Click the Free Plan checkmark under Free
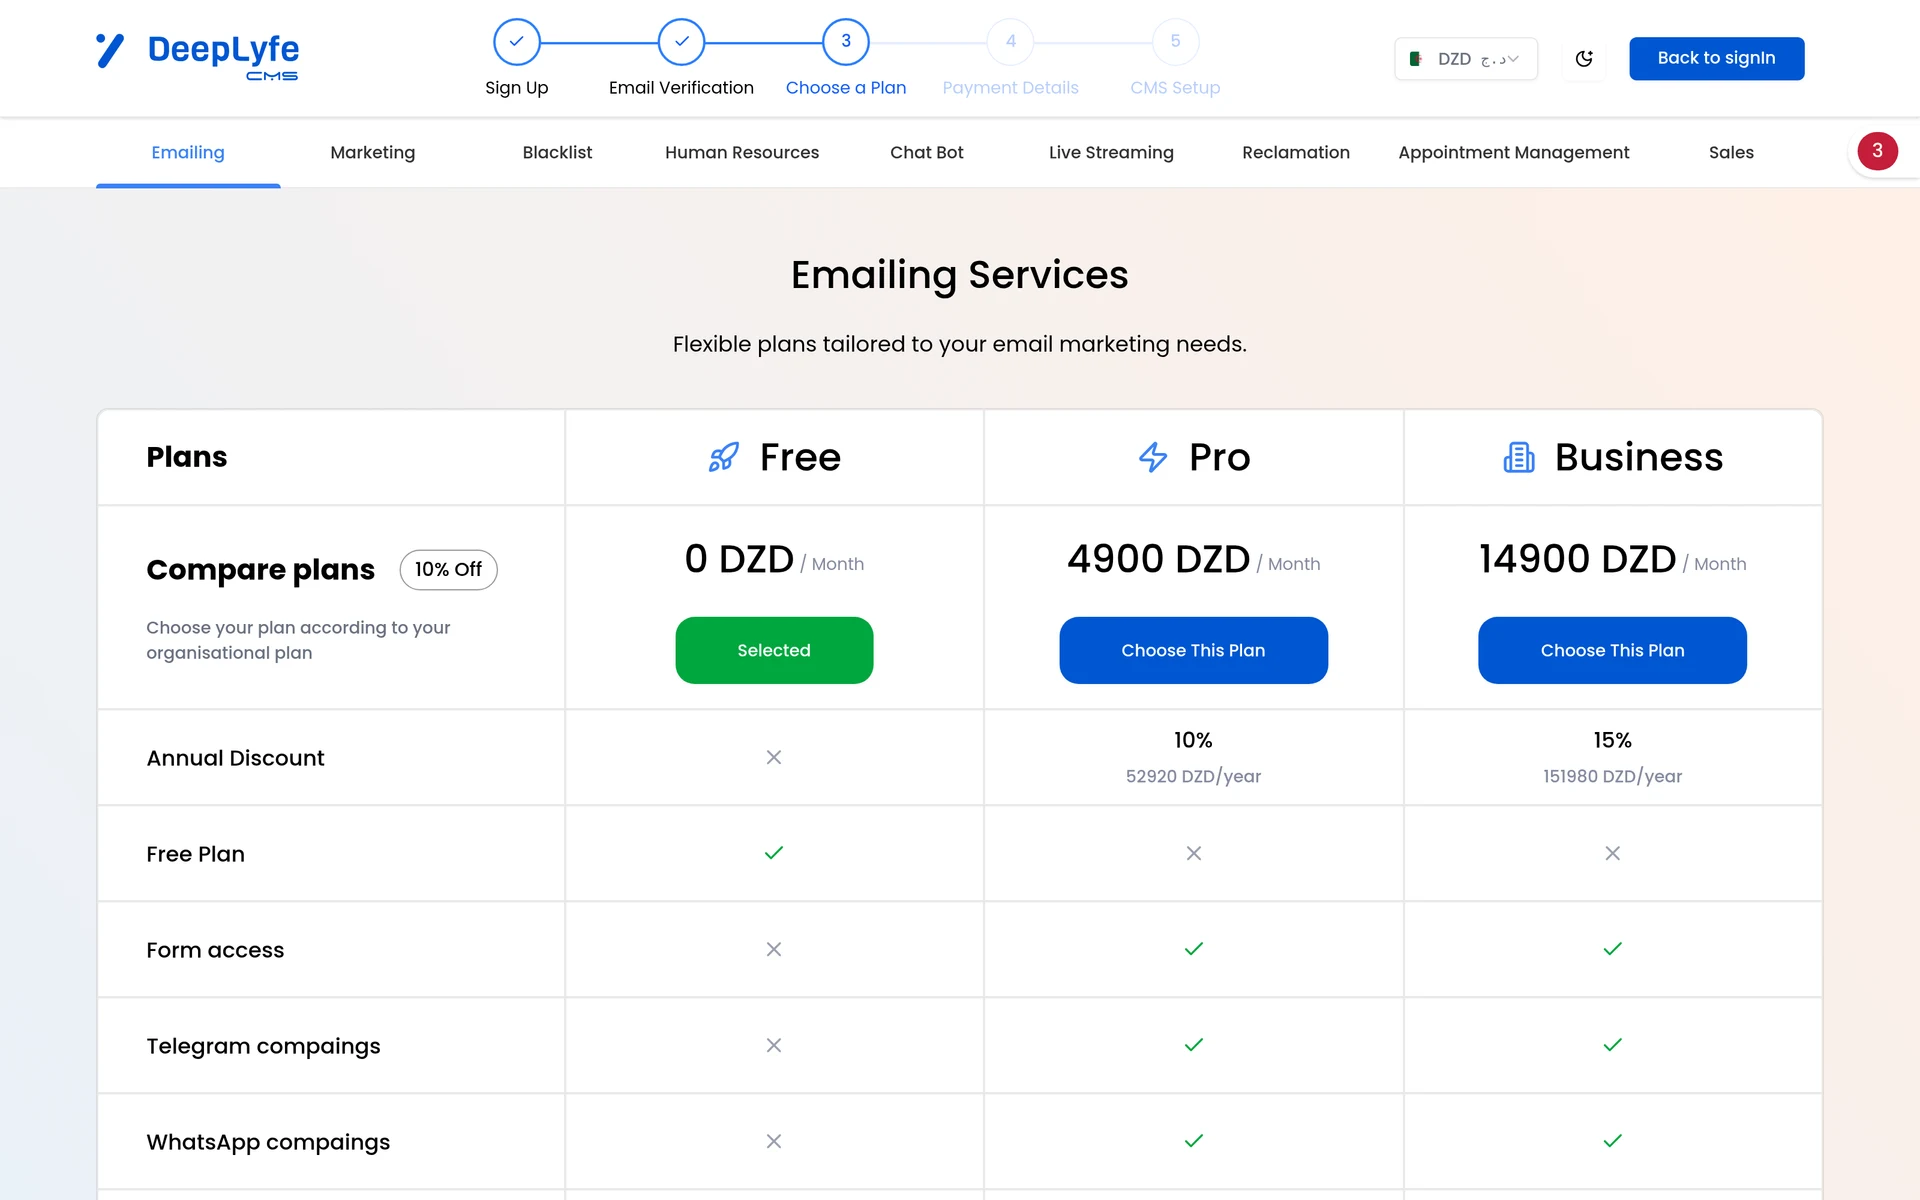 click(x=774, y=853)
